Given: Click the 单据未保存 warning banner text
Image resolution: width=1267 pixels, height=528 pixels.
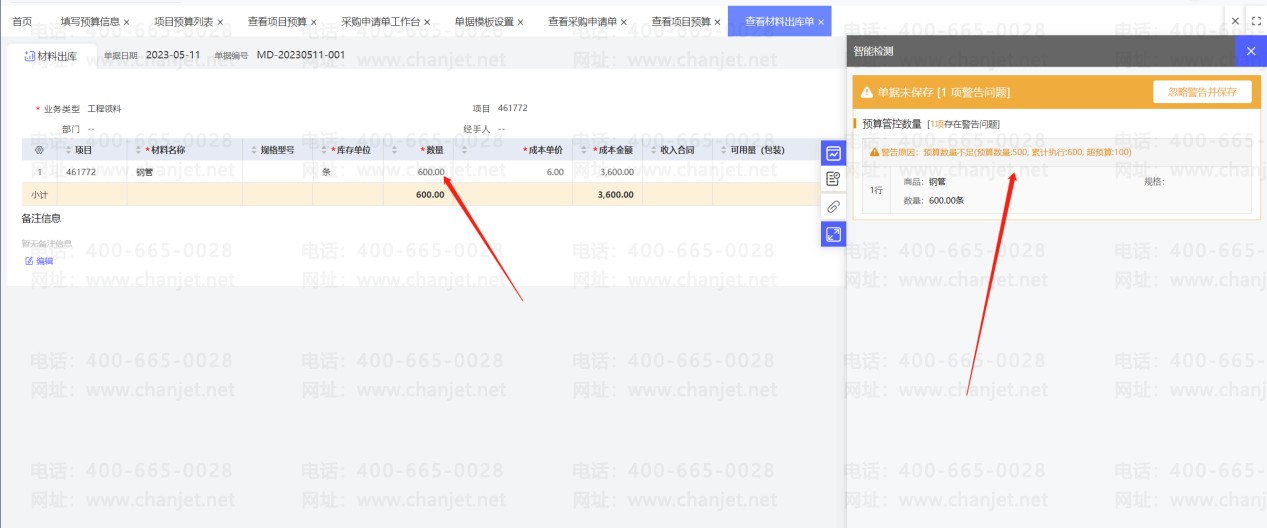Looking at the screenshot, I should pos(943,92).
